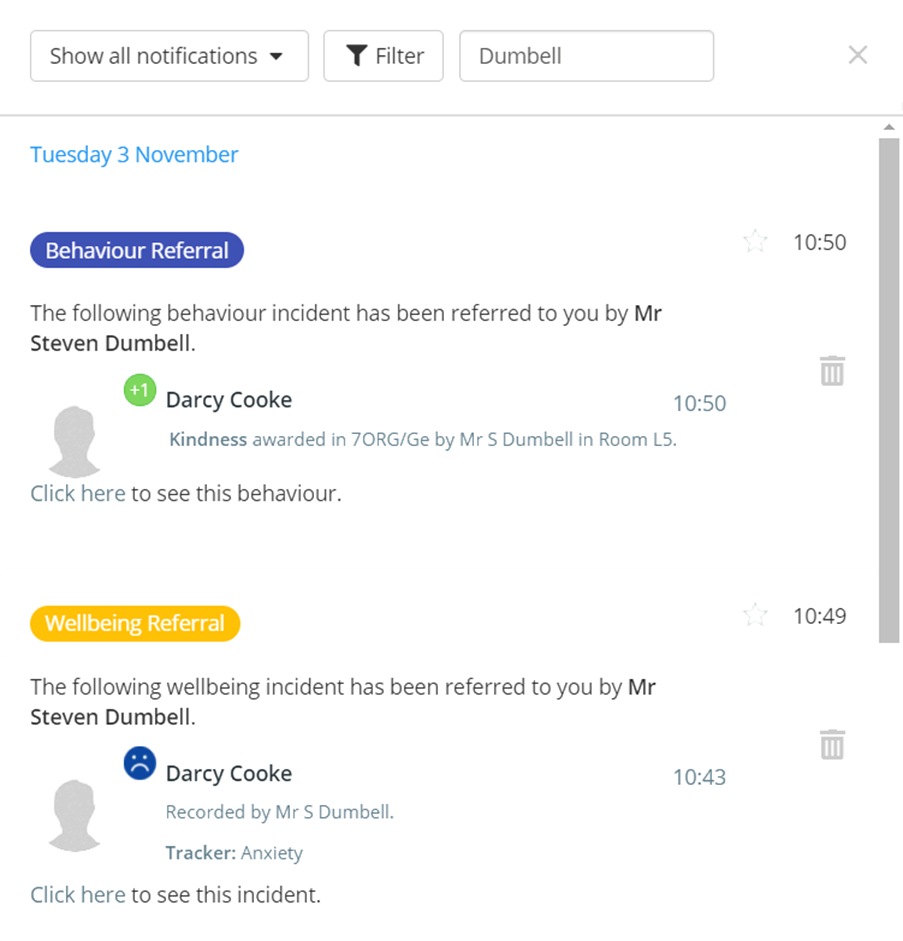Screen dimensions: 903x941
Task: Open 'Click here' to see this behaviour
Action: coord(77,493)
